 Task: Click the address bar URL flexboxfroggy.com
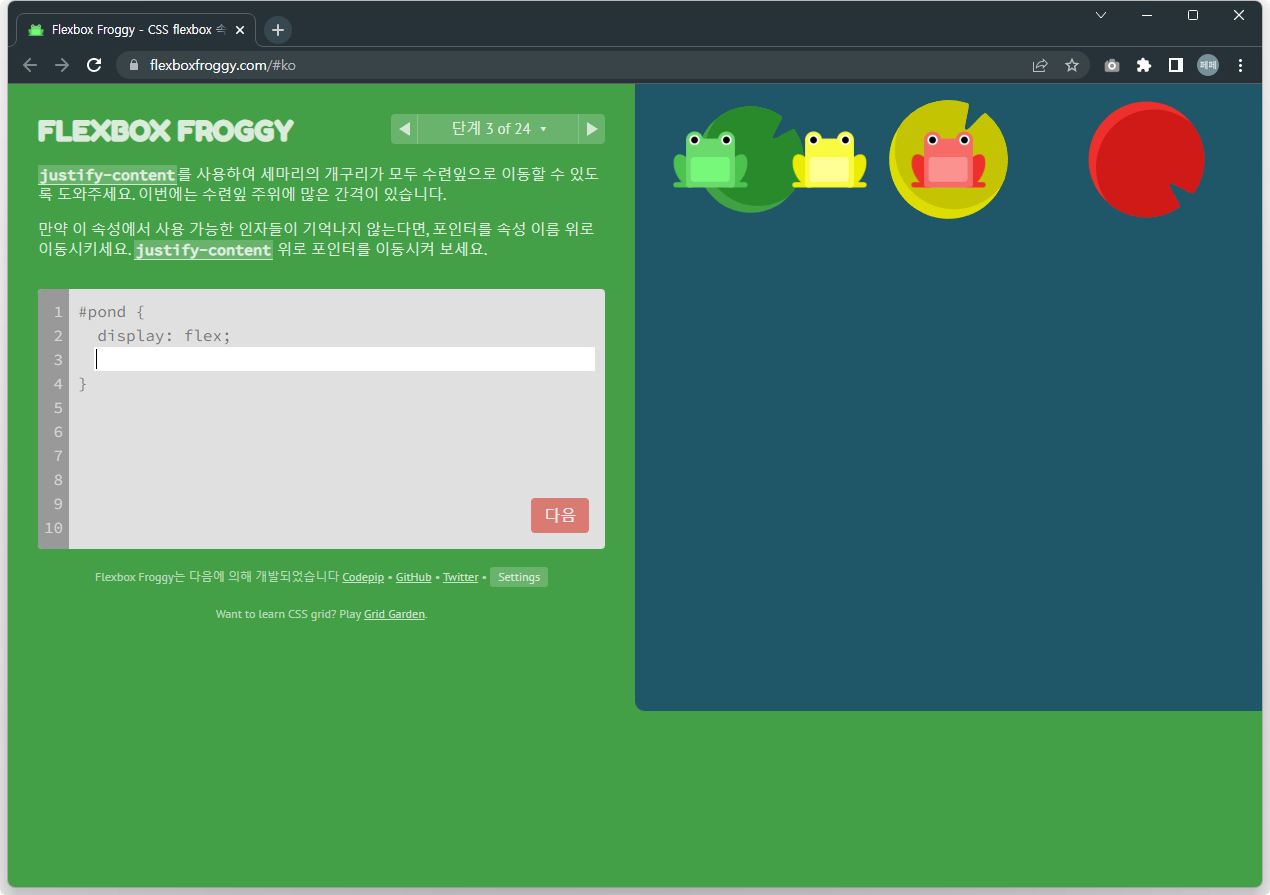coord(222,65)
